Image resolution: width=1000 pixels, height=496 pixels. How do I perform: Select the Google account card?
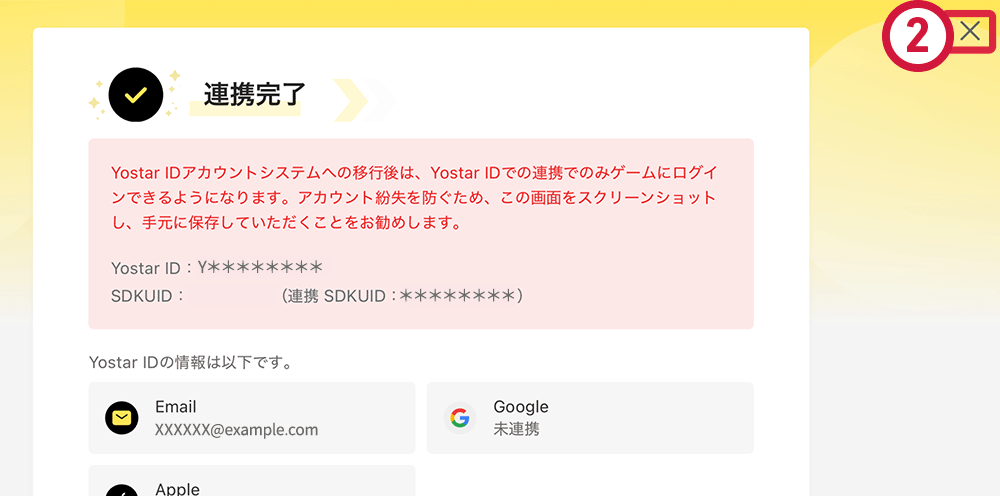point(589,418)
